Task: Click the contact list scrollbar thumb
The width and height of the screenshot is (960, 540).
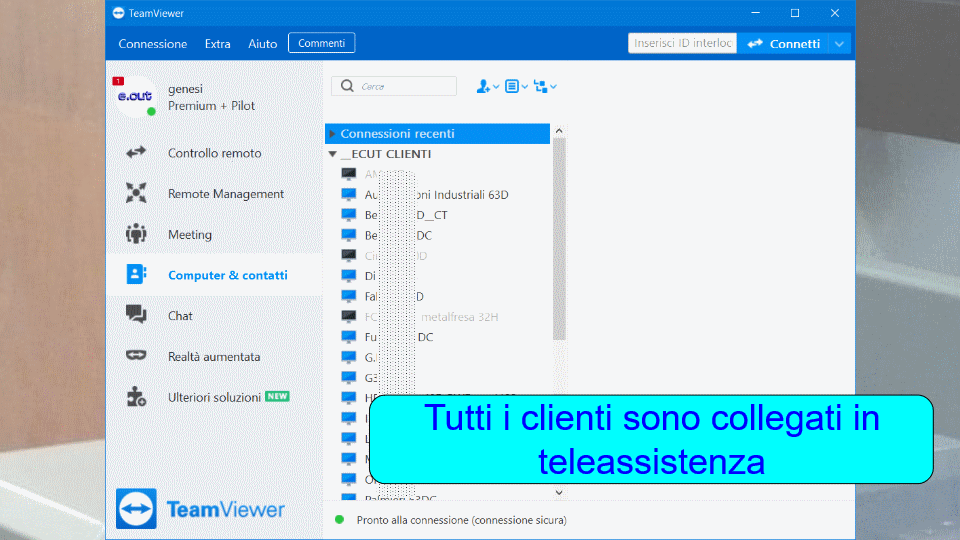Action: (558, 239)
